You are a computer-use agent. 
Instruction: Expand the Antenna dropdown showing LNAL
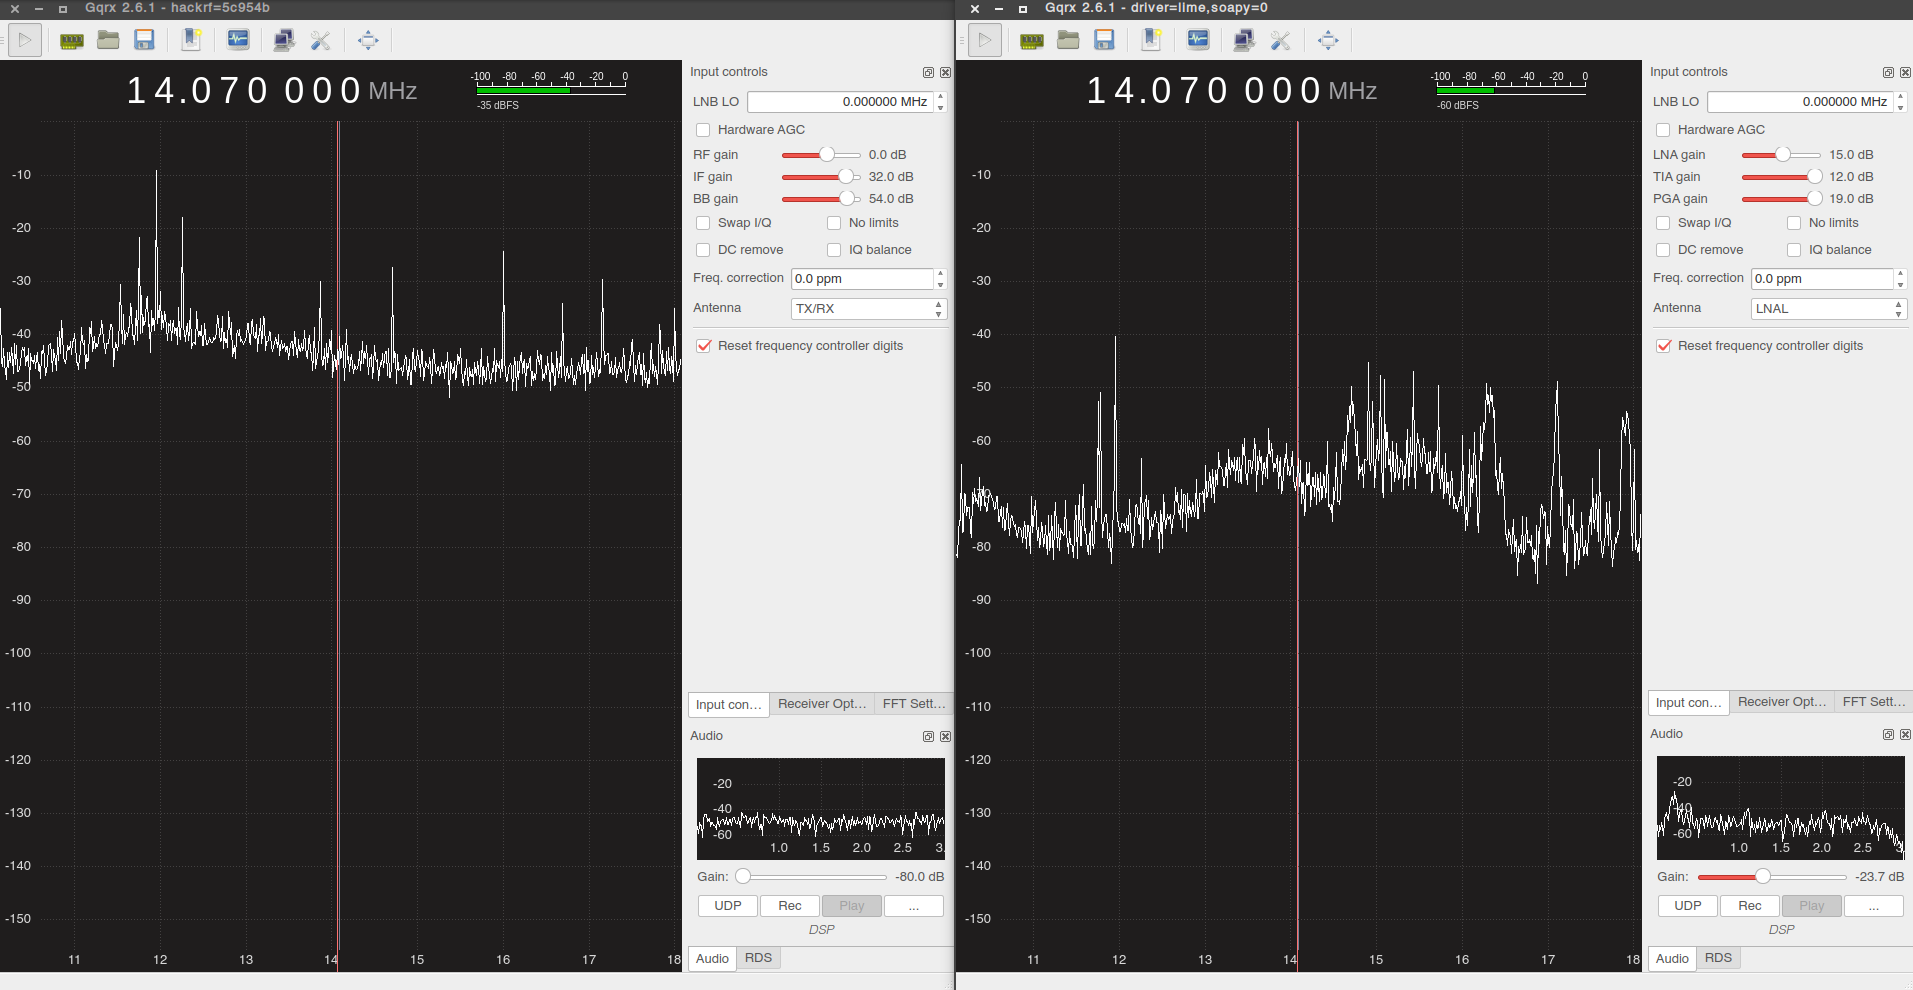pos(1828,309)
